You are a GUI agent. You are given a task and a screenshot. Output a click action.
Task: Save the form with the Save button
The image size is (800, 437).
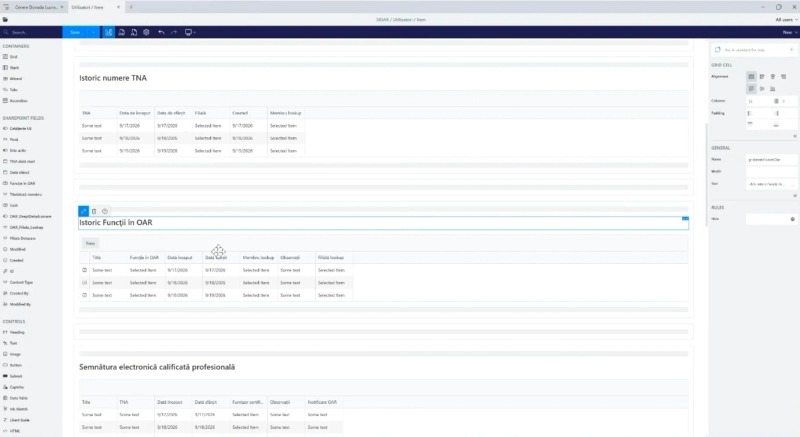pos(75,32)
